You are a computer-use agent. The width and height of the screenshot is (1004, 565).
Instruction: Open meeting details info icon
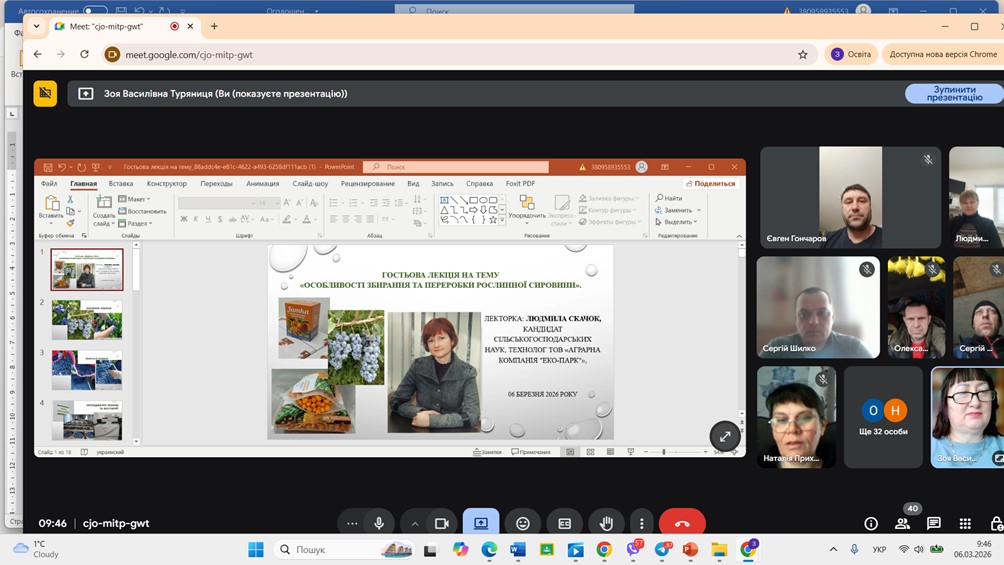tap(871, 523)
